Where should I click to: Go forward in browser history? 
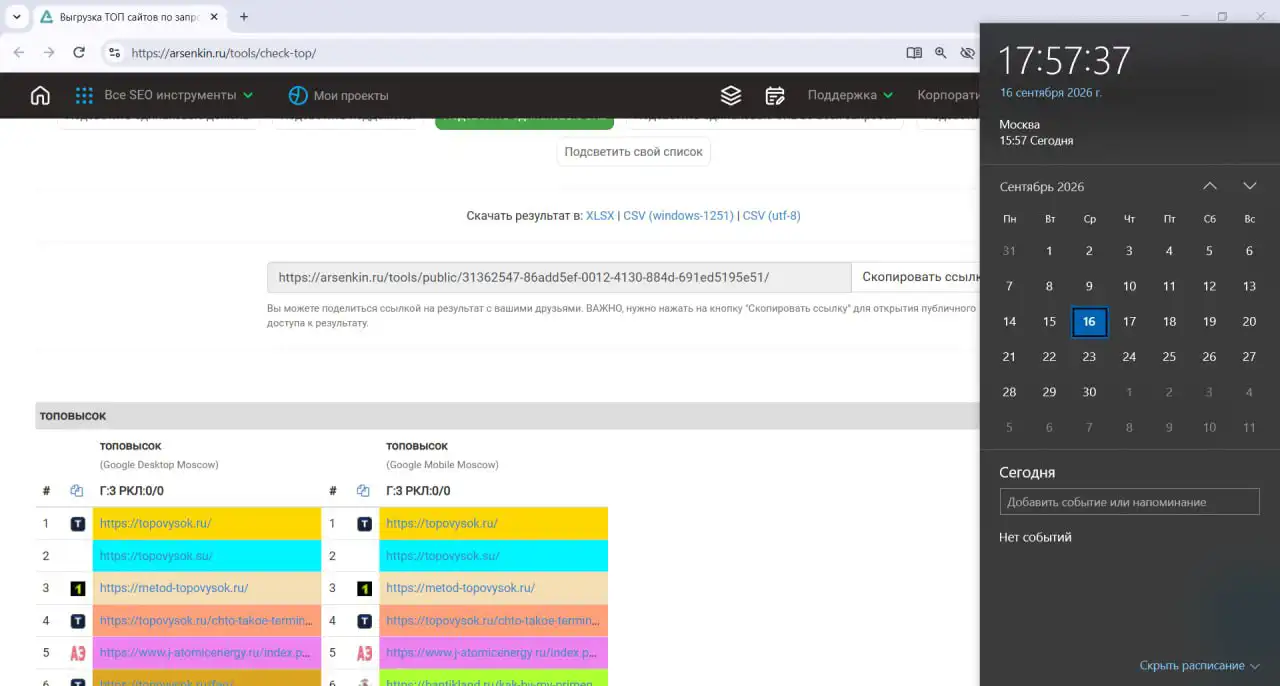(49, 53)
